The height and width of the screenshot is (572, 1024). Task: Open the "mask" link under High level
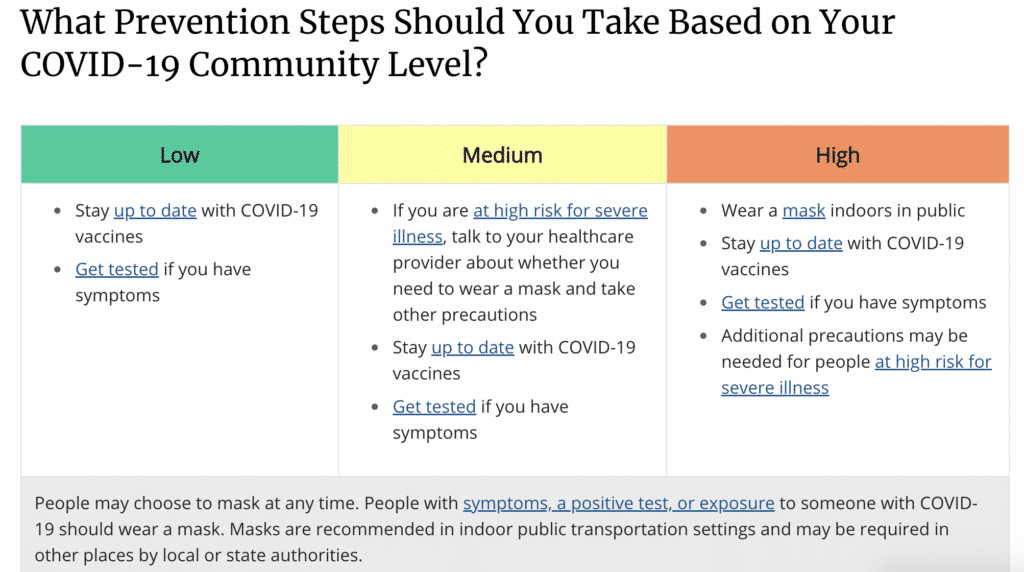(804, 211)
